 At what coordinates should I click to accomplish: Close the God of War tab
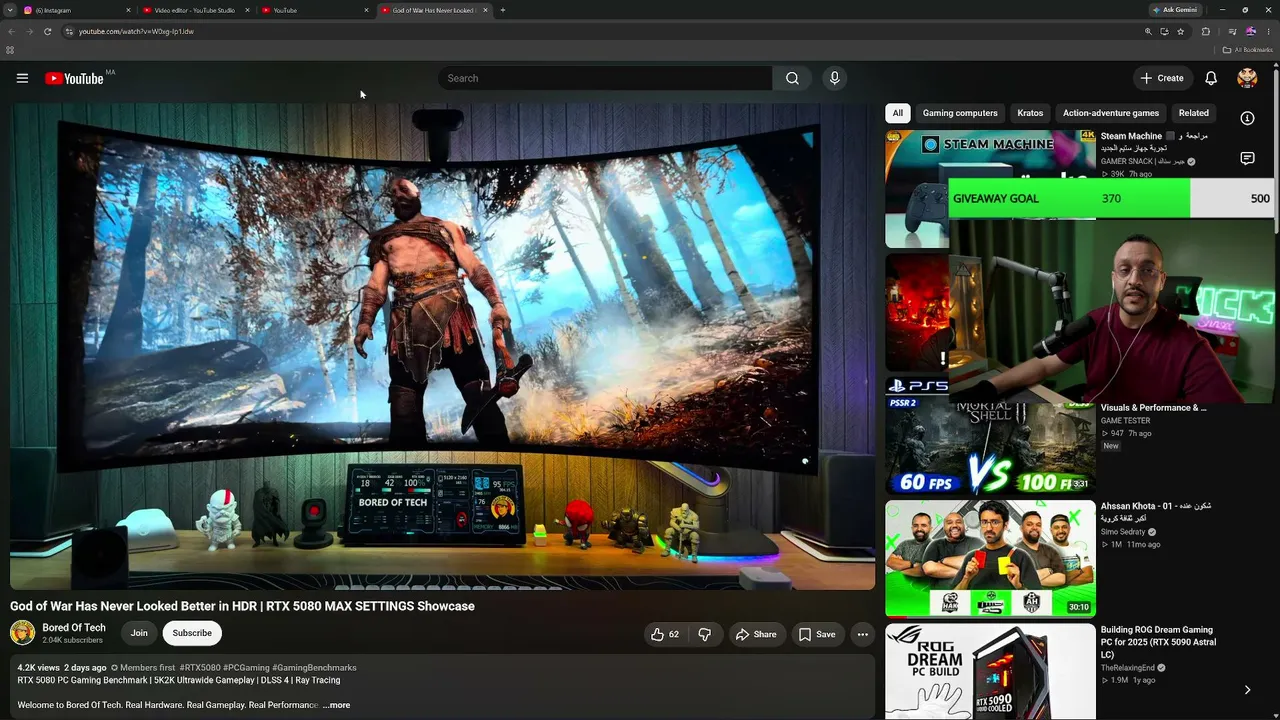485,10
